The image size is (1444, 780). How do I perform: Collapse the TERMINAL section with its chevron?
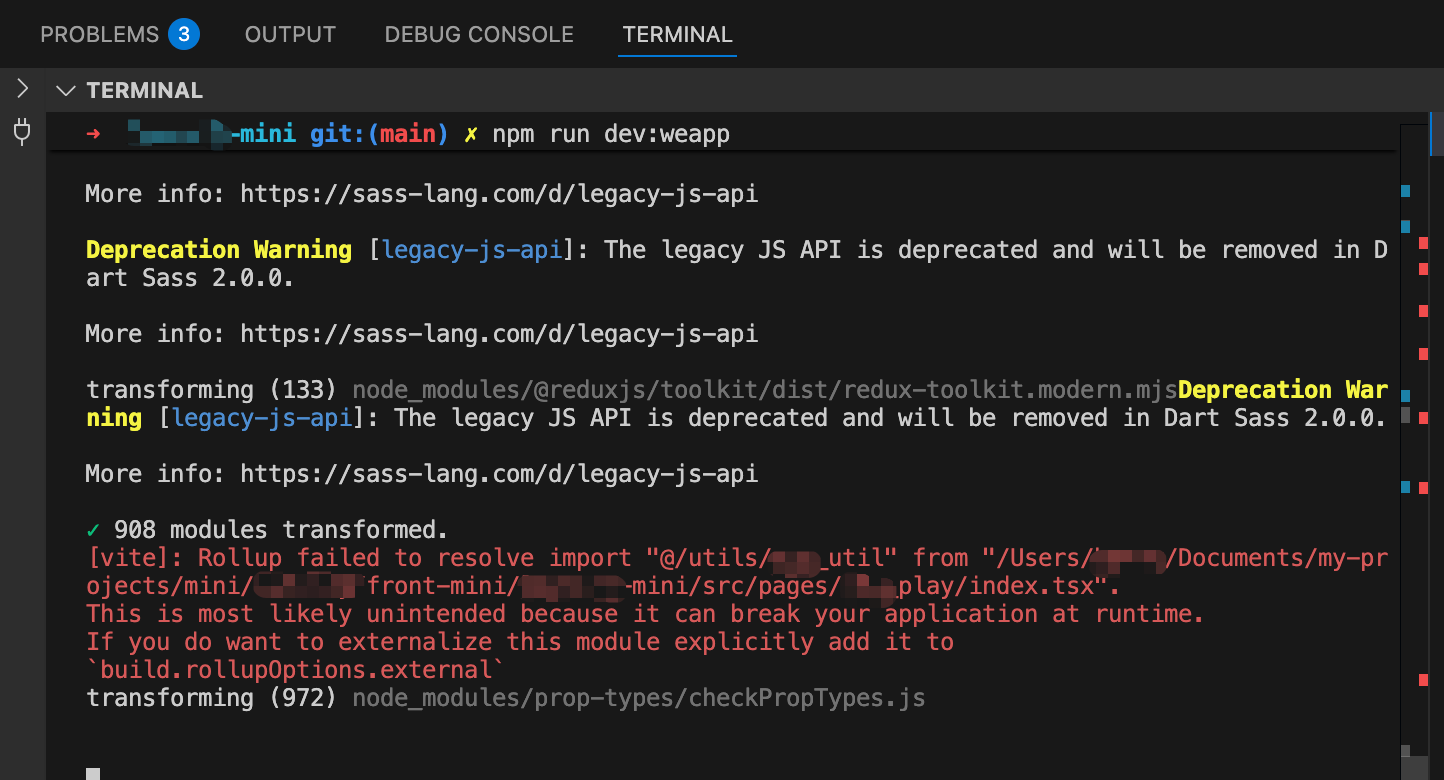66,90
